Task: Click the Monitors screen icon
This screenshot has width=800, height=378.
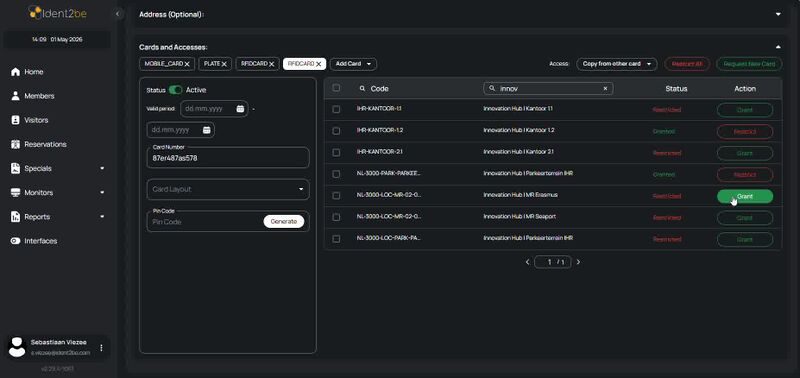Action: (15, 193)
